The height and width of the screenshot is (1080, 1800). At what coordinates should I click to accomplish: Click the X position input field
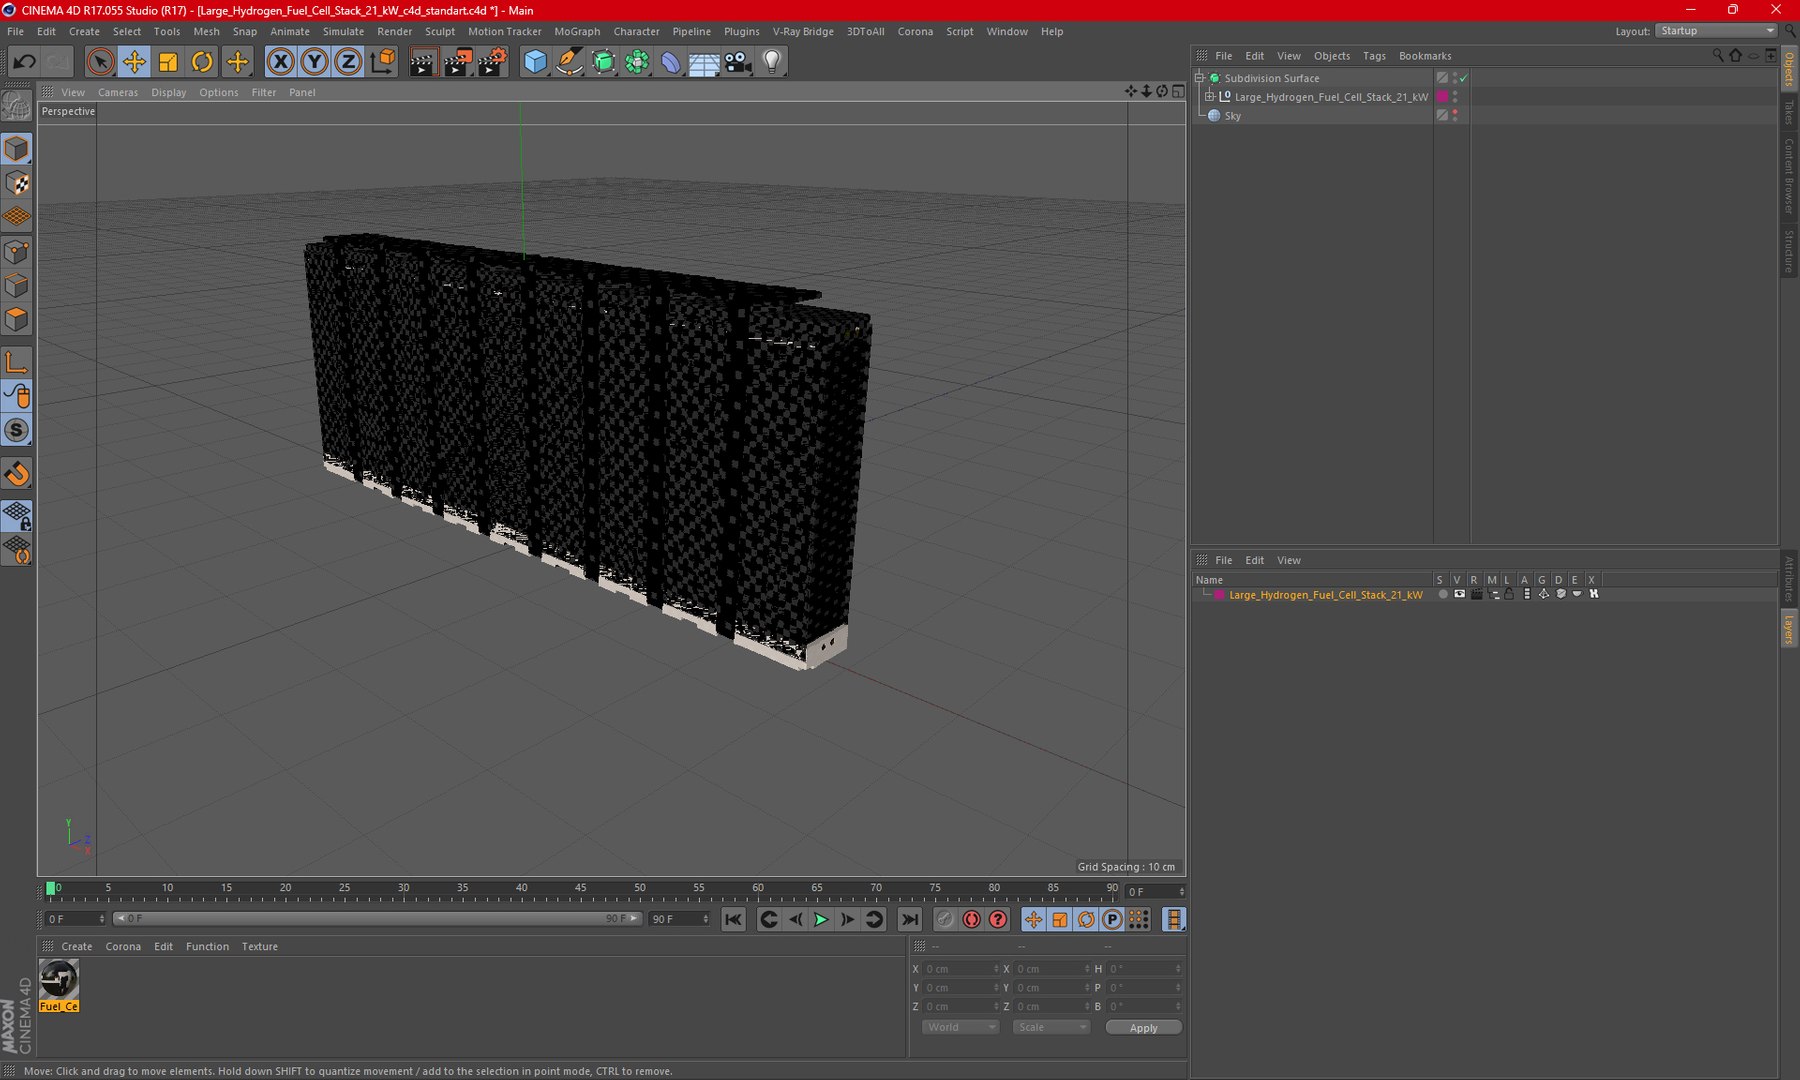960,969
